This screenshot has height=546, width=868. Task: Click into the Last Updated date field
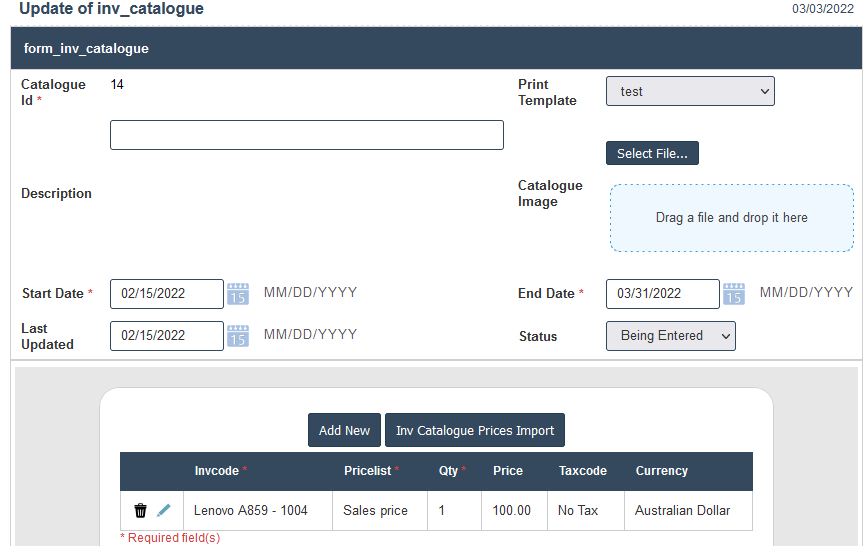tap(167, 336)
